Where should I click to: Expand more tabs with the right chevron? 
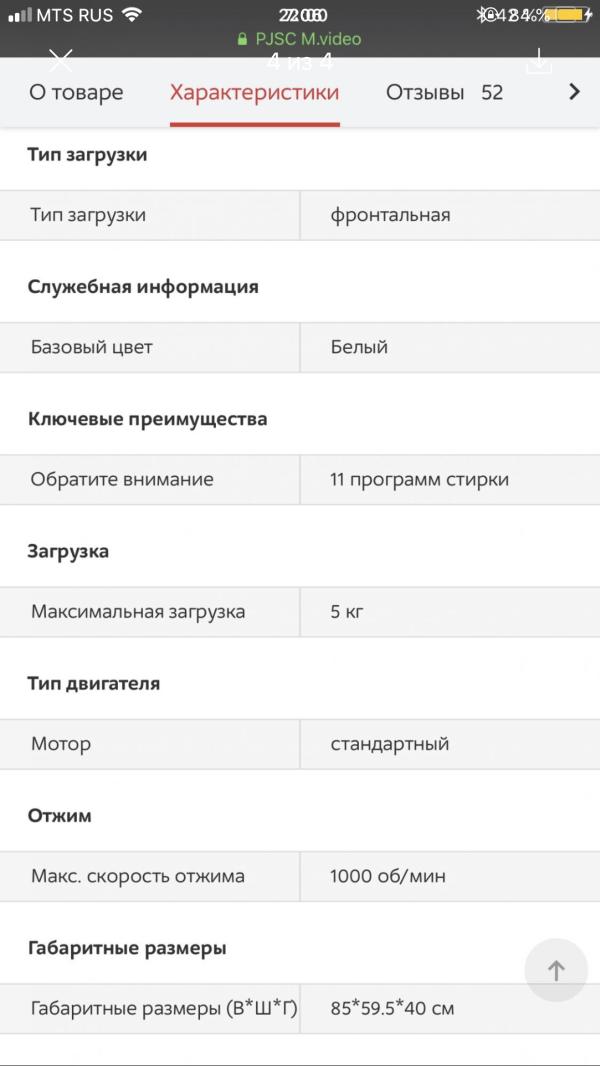tap(574, 92)
